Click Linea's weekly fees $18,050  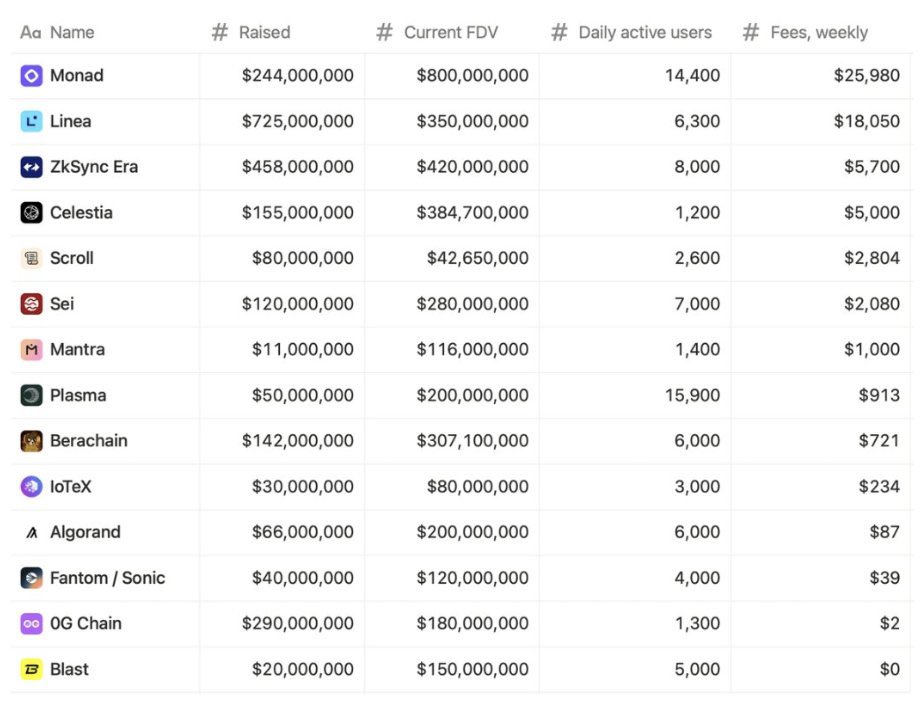867,121
